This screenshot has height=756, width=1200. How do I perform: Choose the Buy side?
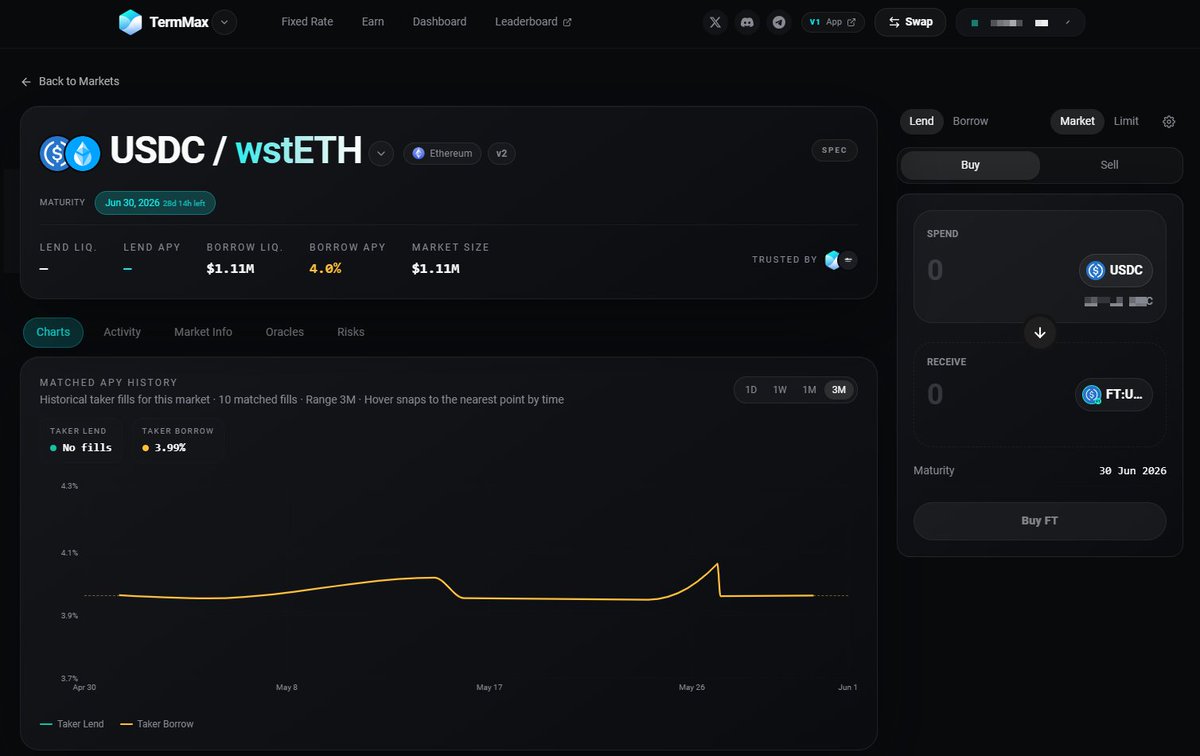coord(970,165)
